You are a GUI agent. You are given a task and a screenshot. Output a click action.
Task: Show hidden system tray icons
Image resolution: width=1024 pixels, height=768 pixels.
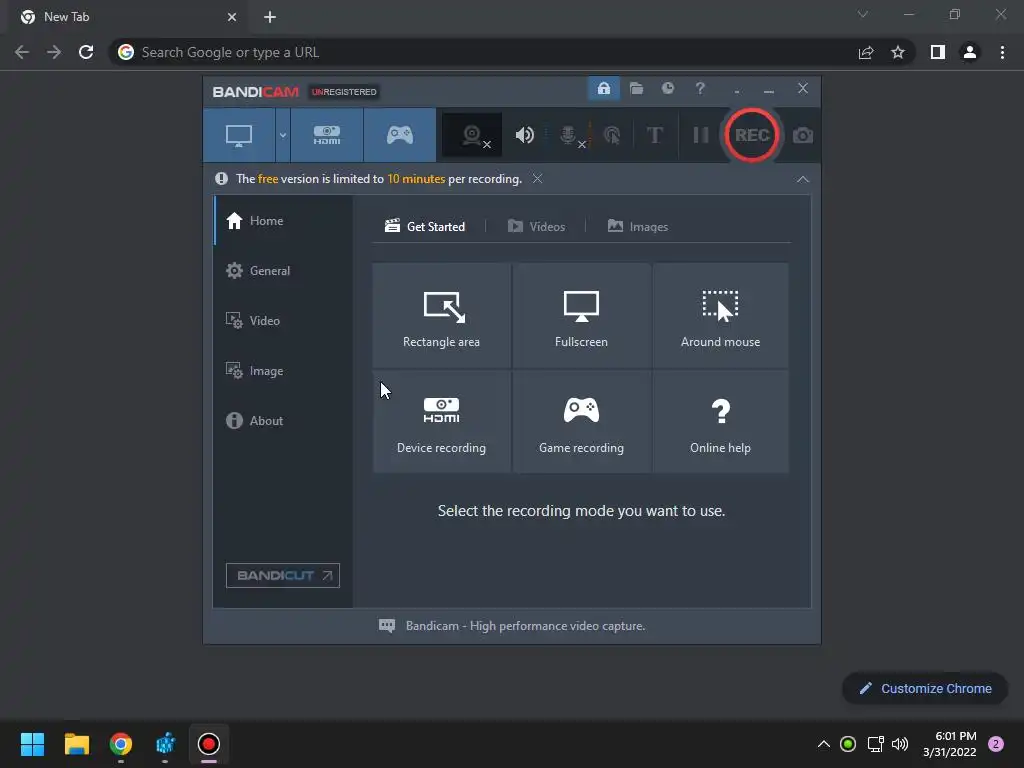(824, 744)
